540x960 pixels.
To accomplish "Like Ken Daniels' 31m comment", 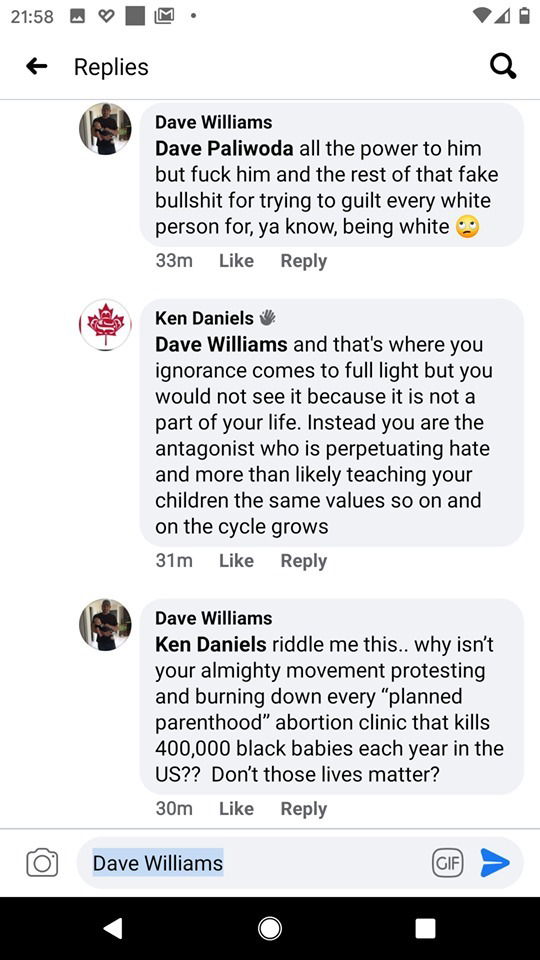I will coord(236,561).
